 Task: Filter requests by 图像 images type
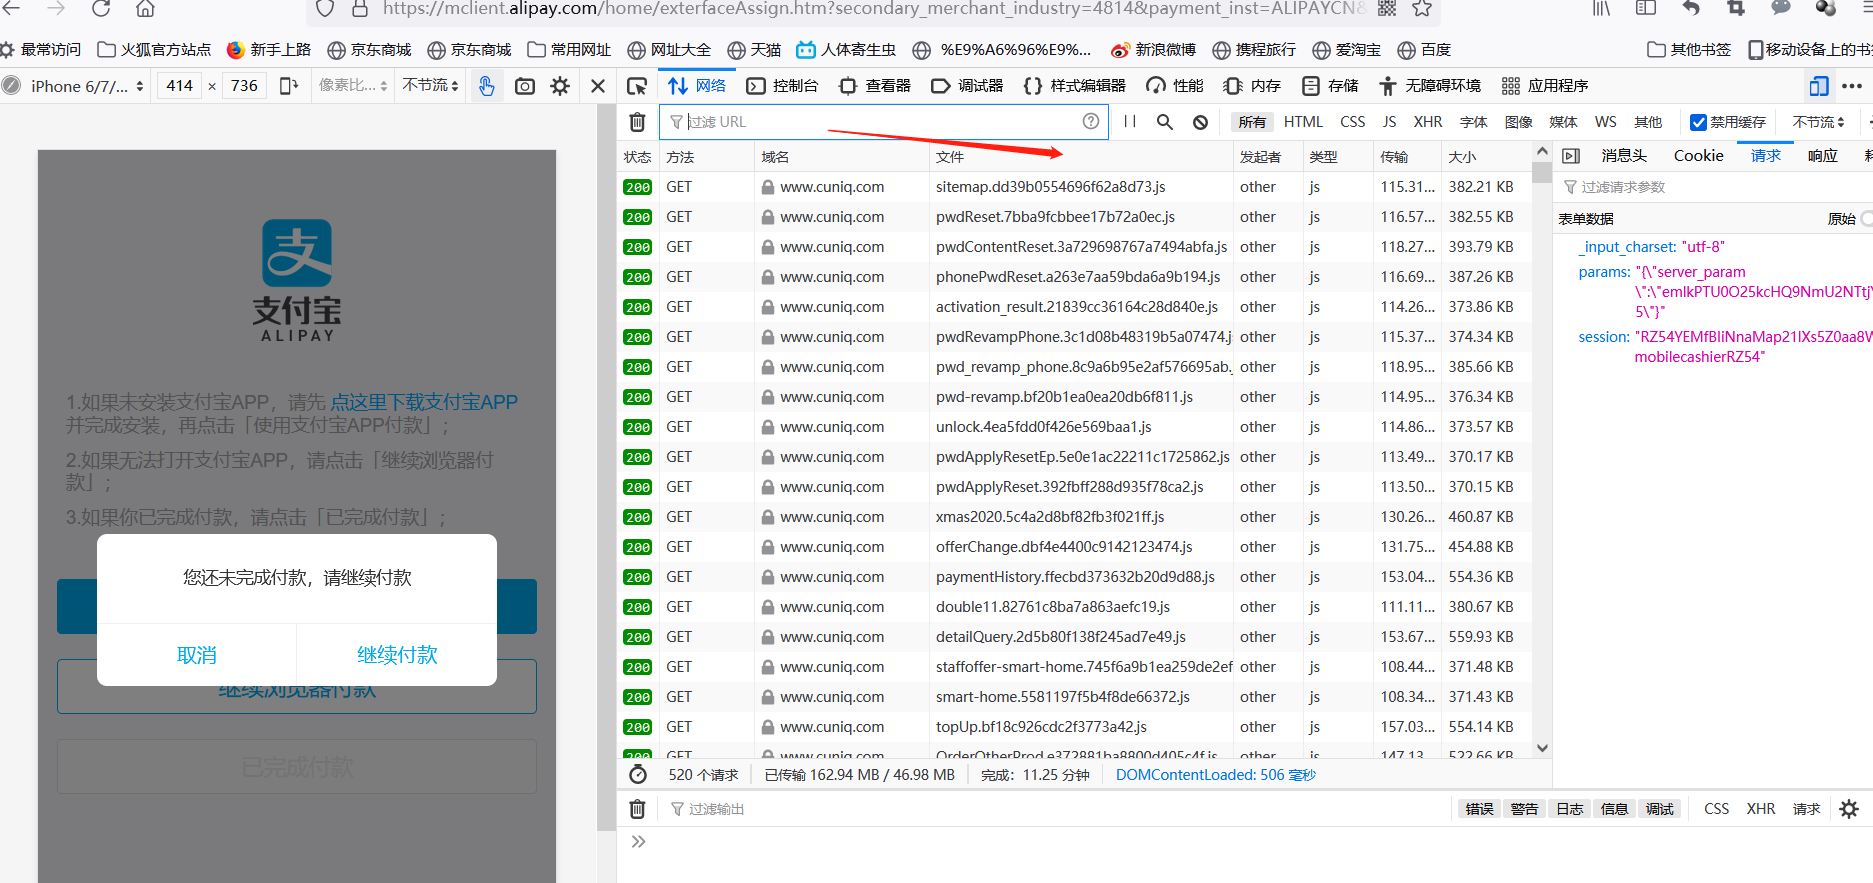(1518, 122)
